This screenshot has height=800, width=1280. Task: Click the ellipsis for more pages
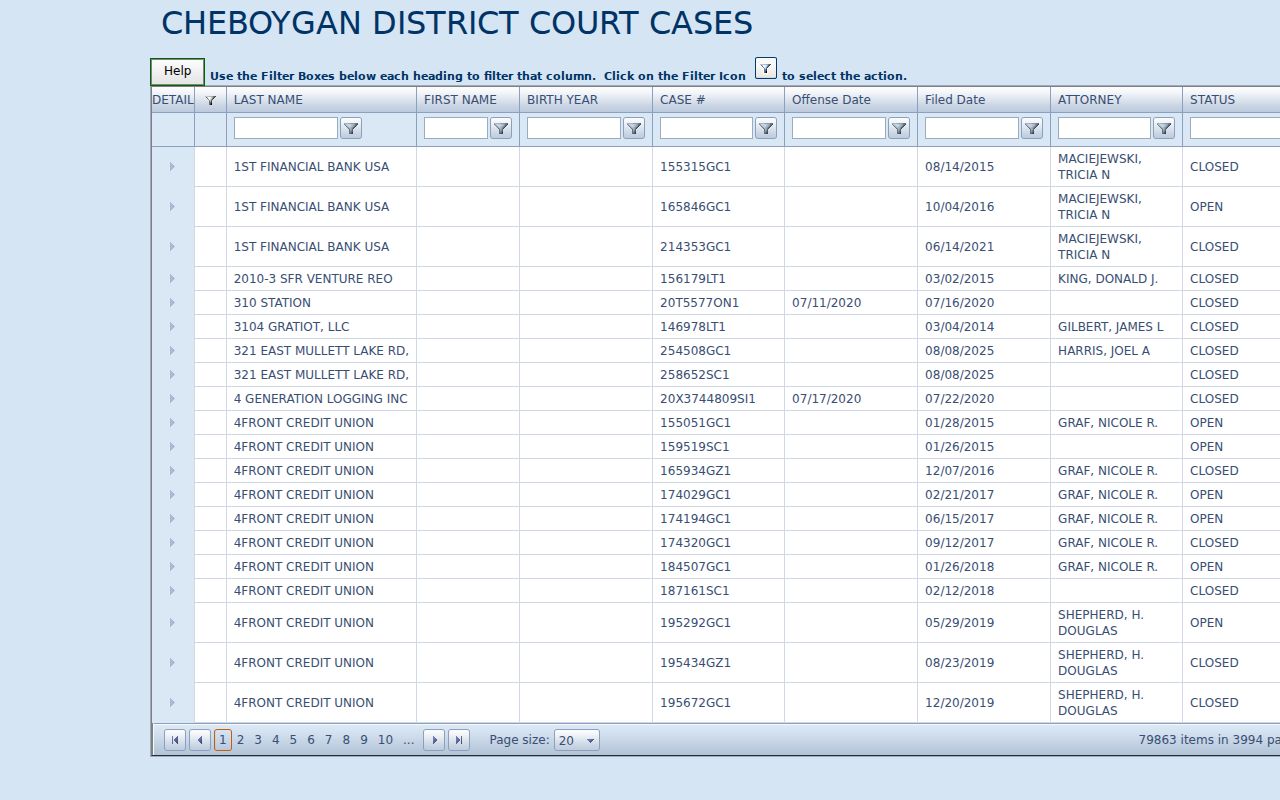click(x=408, y=740)
